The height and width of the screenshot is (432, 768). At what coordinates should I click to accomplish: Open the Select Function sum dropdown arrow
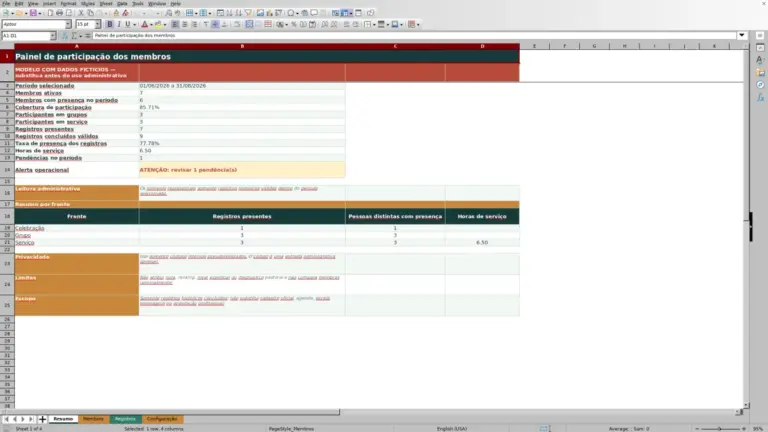click(x=81, y=36)
